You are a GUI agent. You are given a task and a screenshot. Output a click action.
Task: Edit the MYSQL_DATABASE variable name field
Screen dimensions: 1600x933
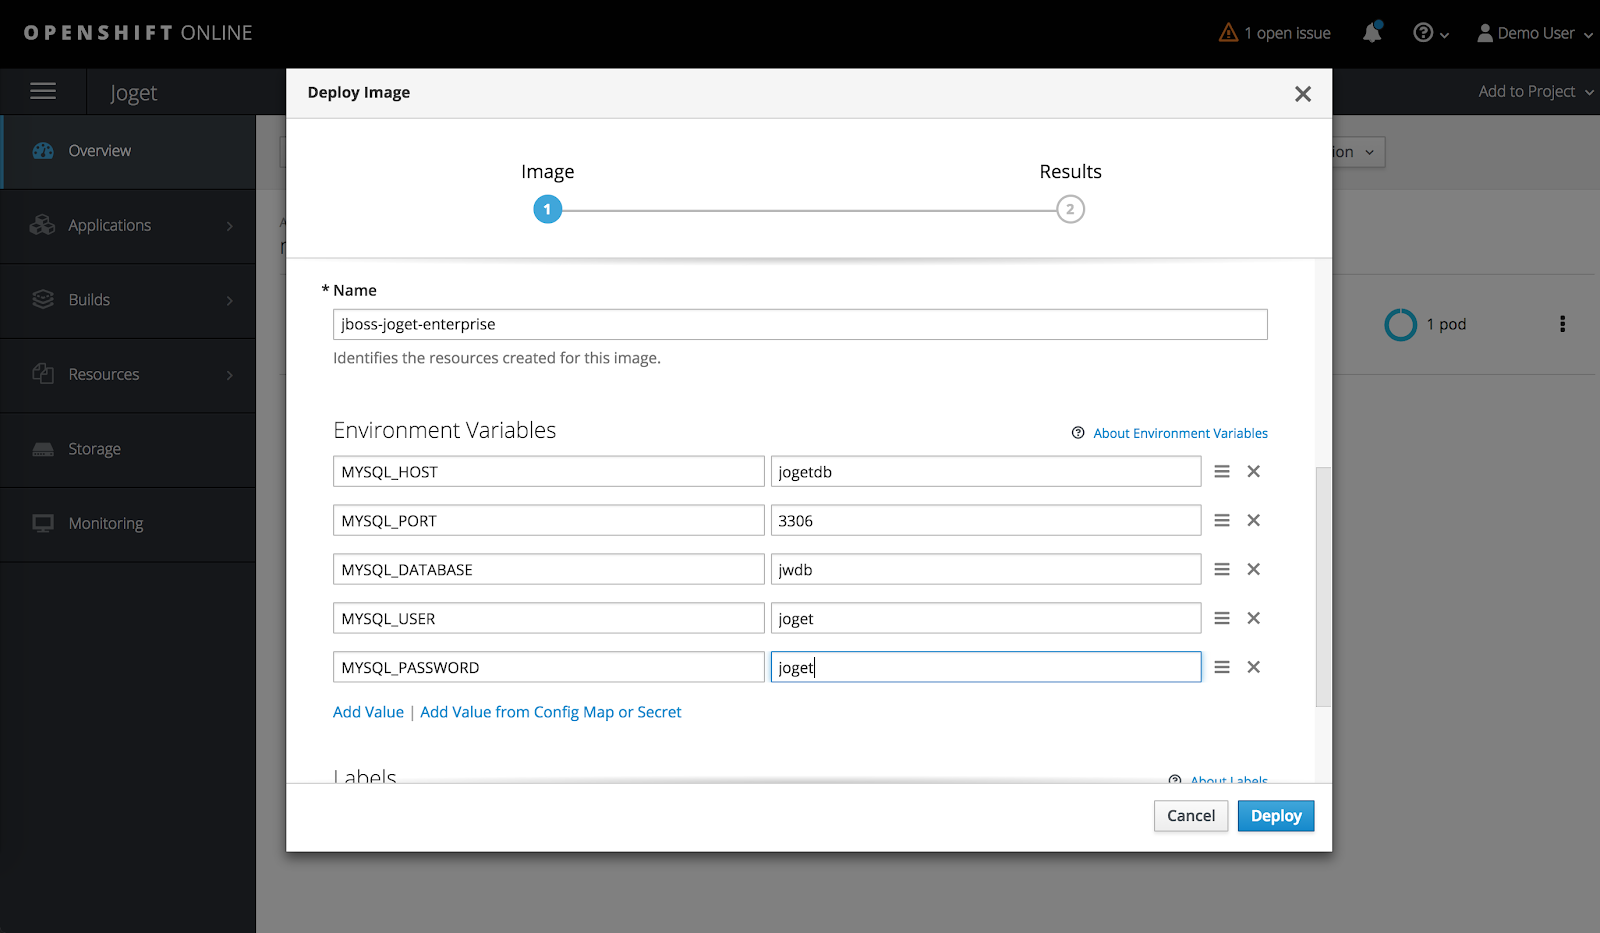(x=549, y=570)
